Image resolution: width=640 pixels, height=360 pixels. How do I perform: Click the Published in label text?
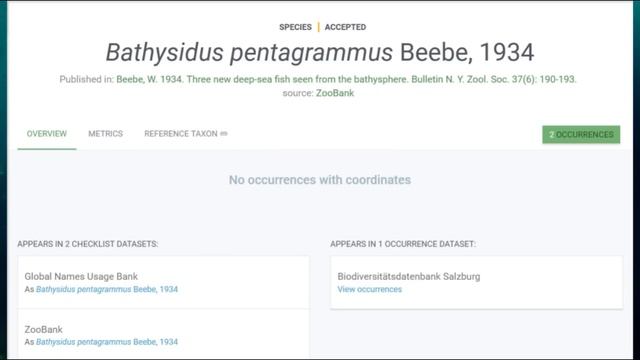[x=87, y=79]
